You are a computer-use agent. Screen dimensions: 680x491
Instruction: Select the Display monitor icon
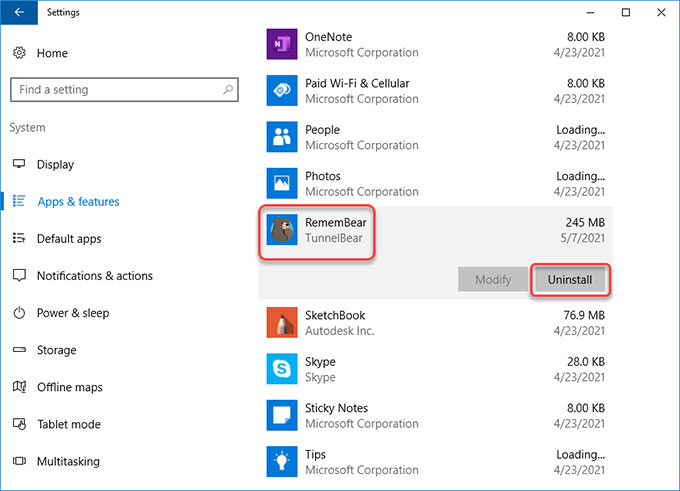point(19,164)
